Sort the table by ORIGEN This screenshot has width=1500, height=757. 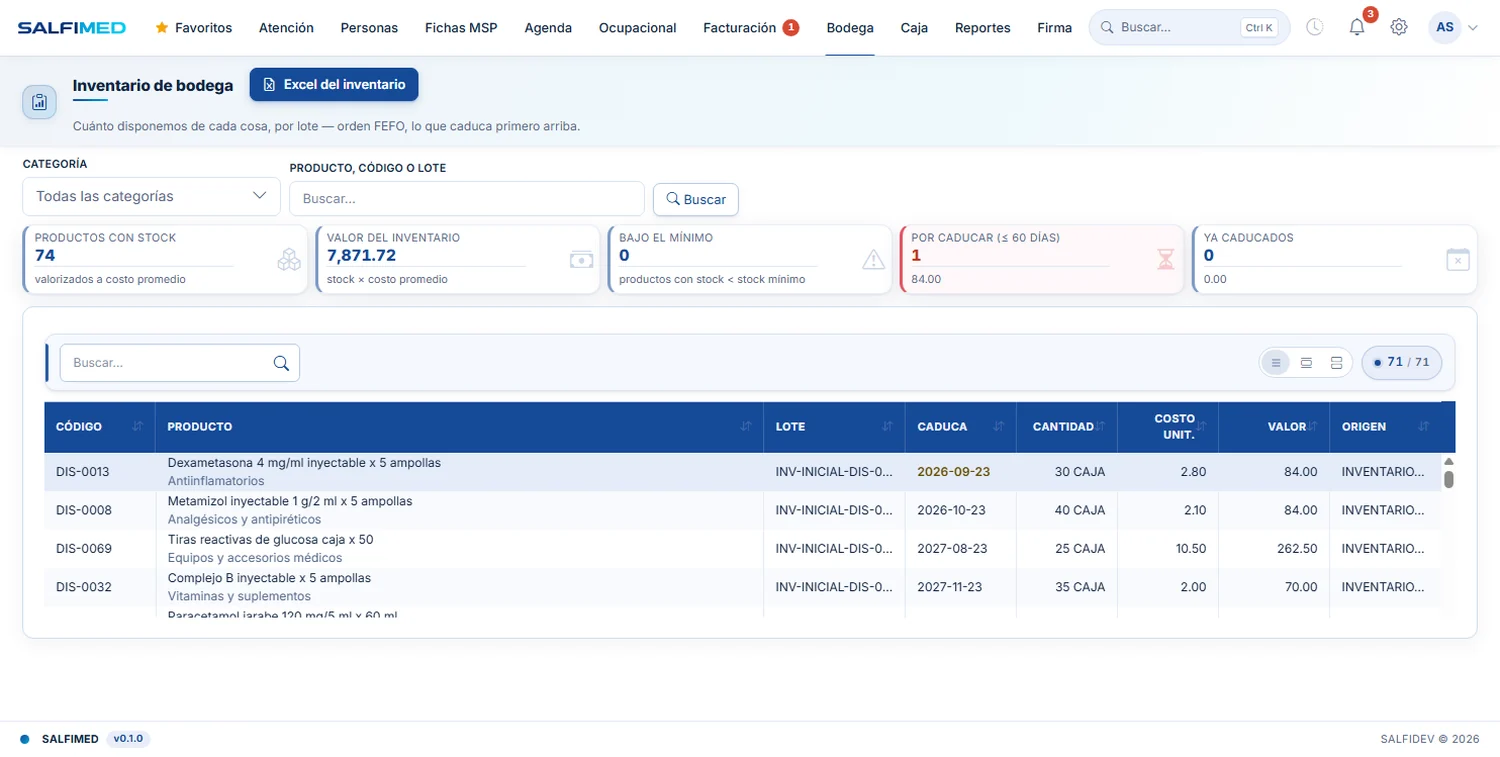tap(1424, 427)
